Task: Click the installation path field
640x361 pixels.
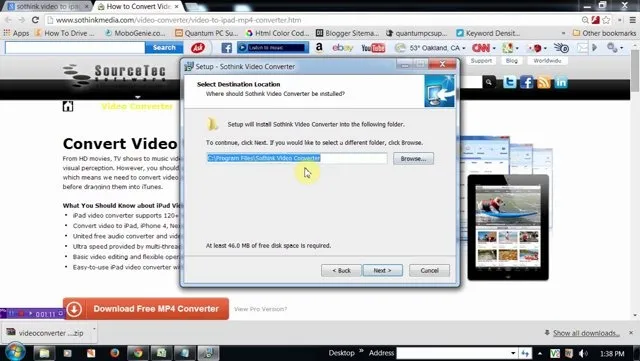Action: (297, 158)
